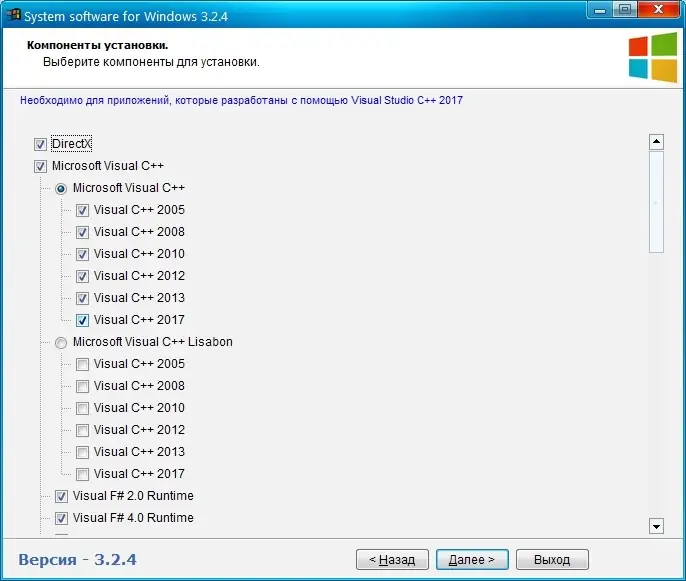686x581 pixels.
Task: Click the Выход exit button
Action: point(552,560)
